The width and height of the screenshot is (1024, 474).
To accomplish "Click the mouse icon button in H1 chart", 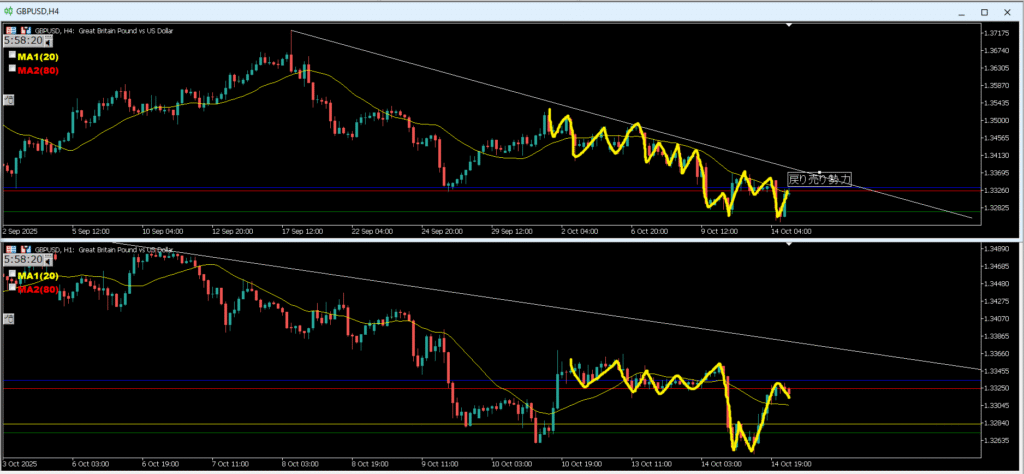I will [9, 318].
